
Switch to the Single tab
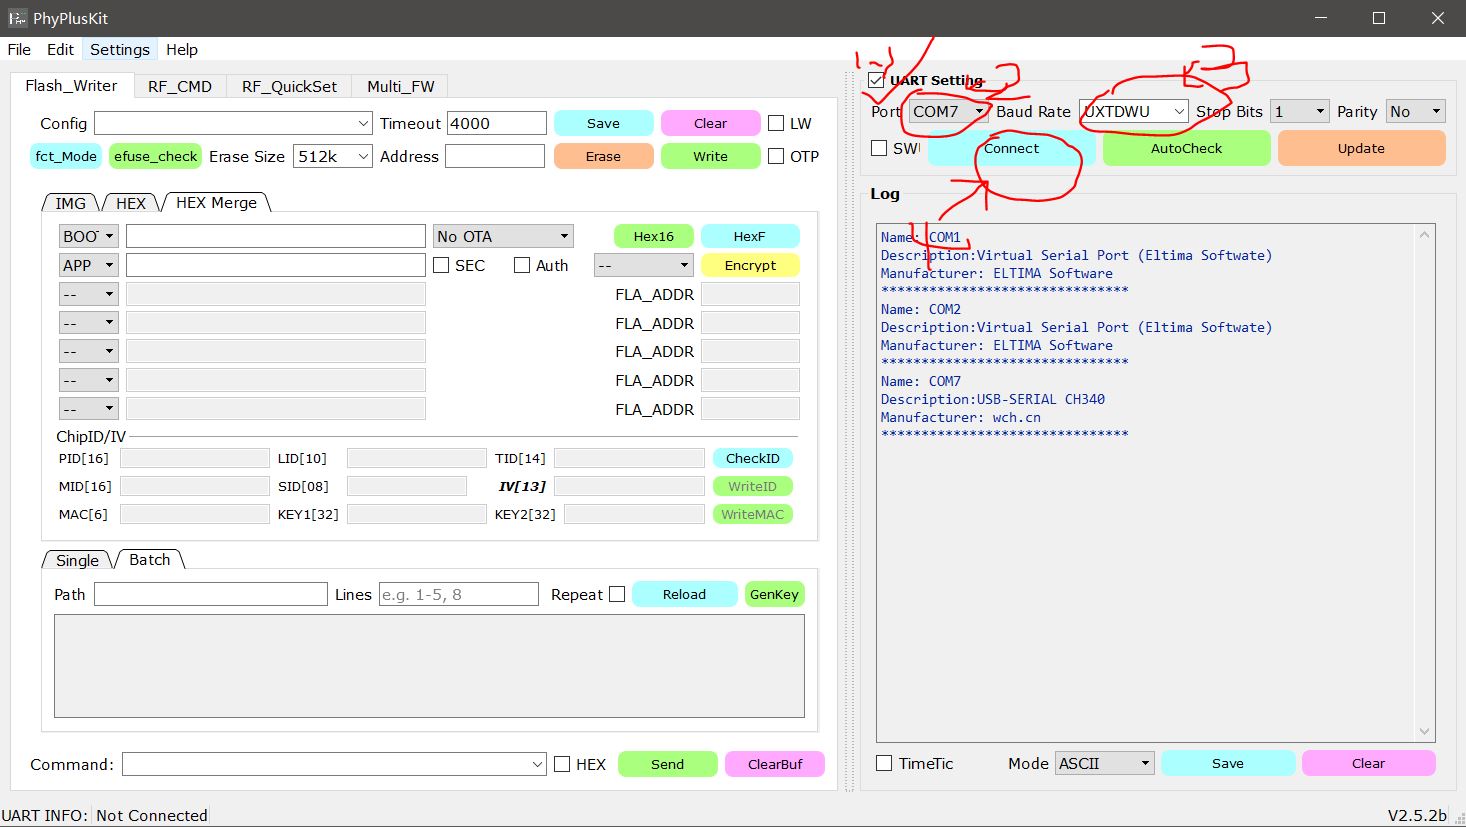(x=77, y=560)
